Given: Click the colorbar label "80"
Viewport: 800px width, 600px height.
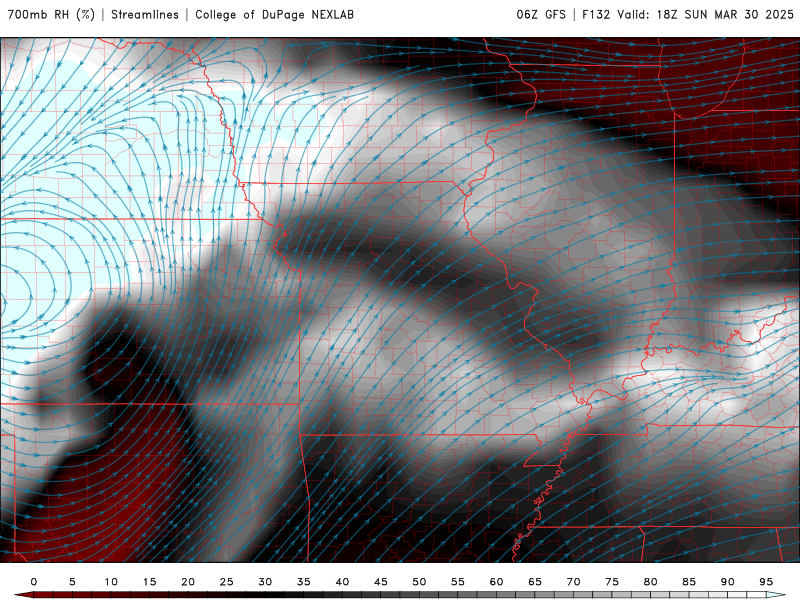Looking at the screenshot, I should [651, 582].
